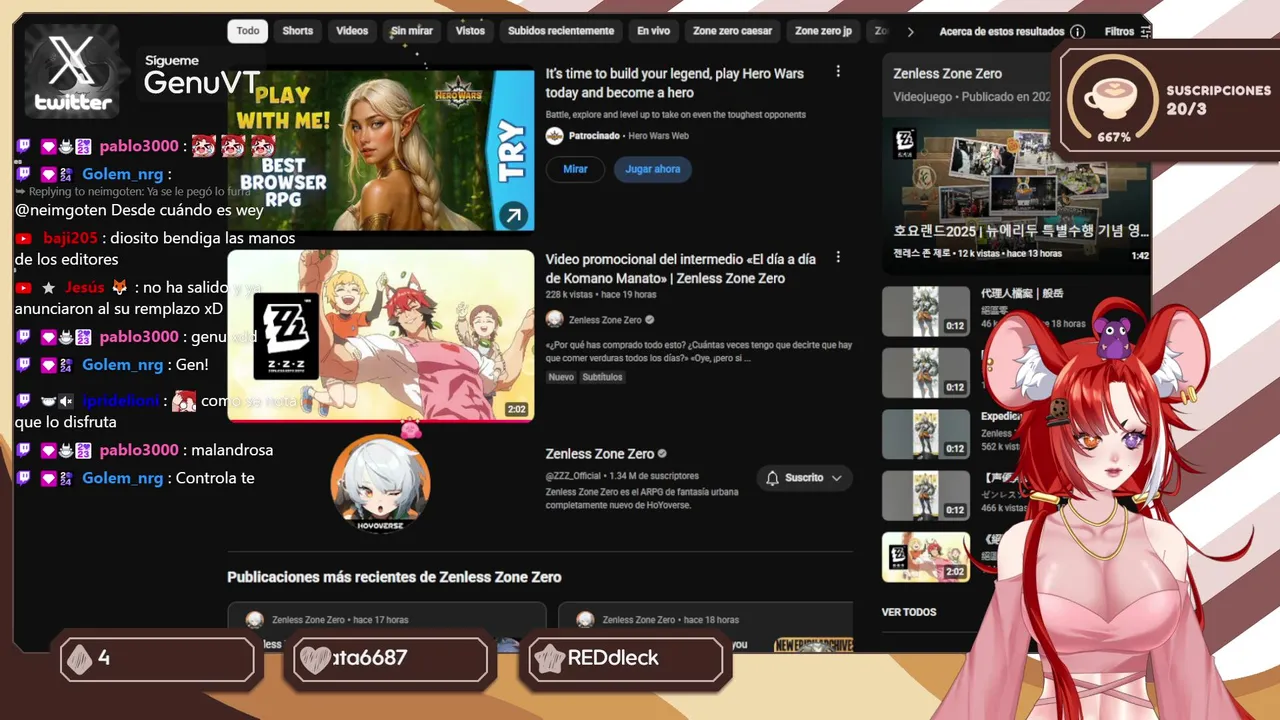Select the Vistos filter chip

point(470,31)
